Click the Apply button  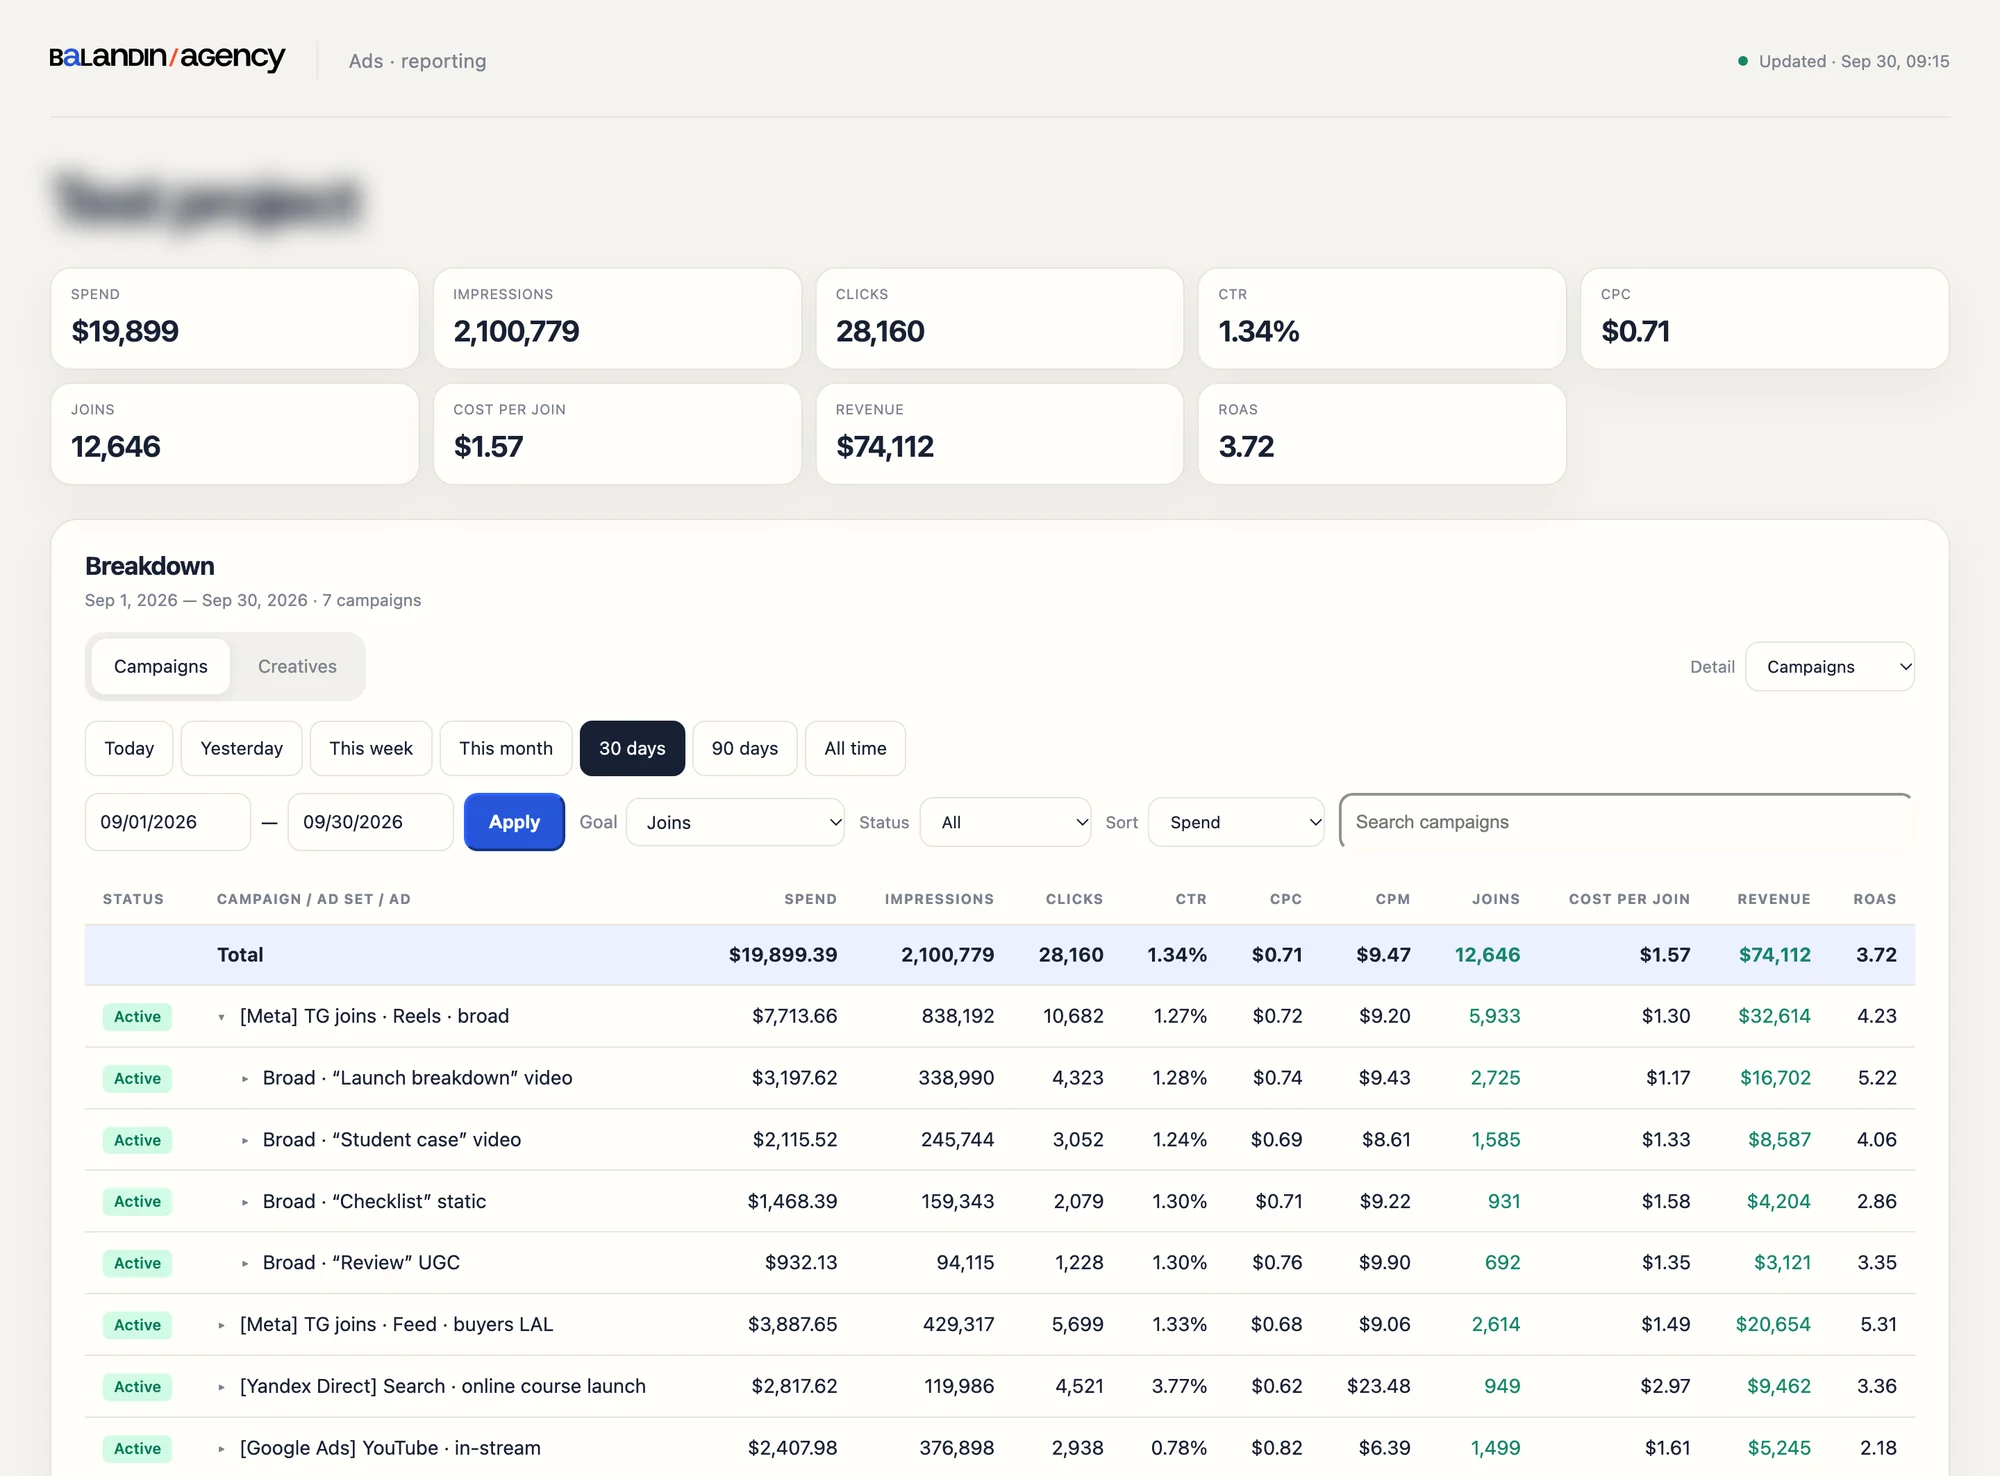(x=514, y=822)
